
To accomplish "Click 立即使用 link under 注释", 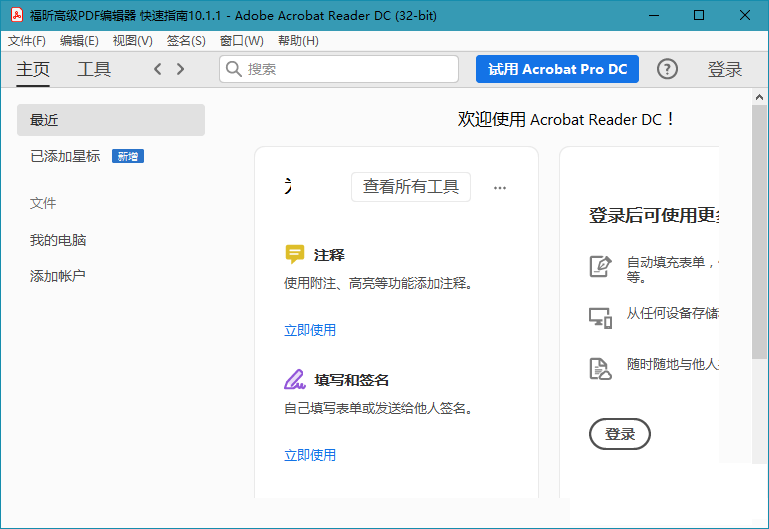I will [310, 330].
